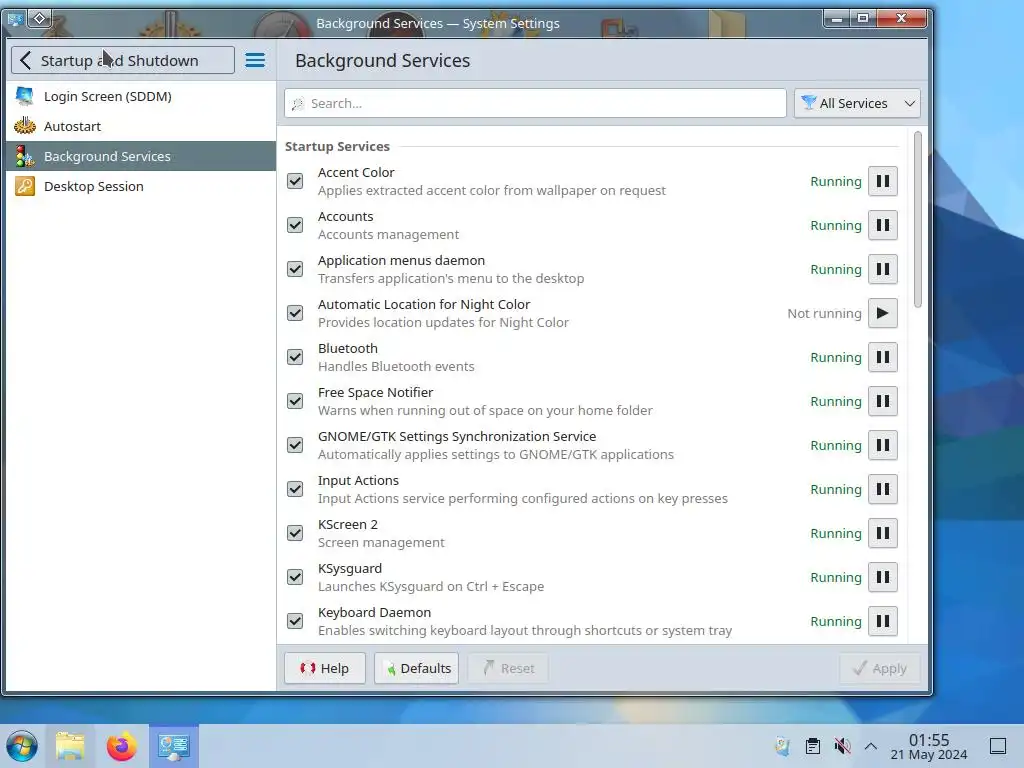Pause the GNOME/GTK Settings Synchronization Service

pos(882,445)
